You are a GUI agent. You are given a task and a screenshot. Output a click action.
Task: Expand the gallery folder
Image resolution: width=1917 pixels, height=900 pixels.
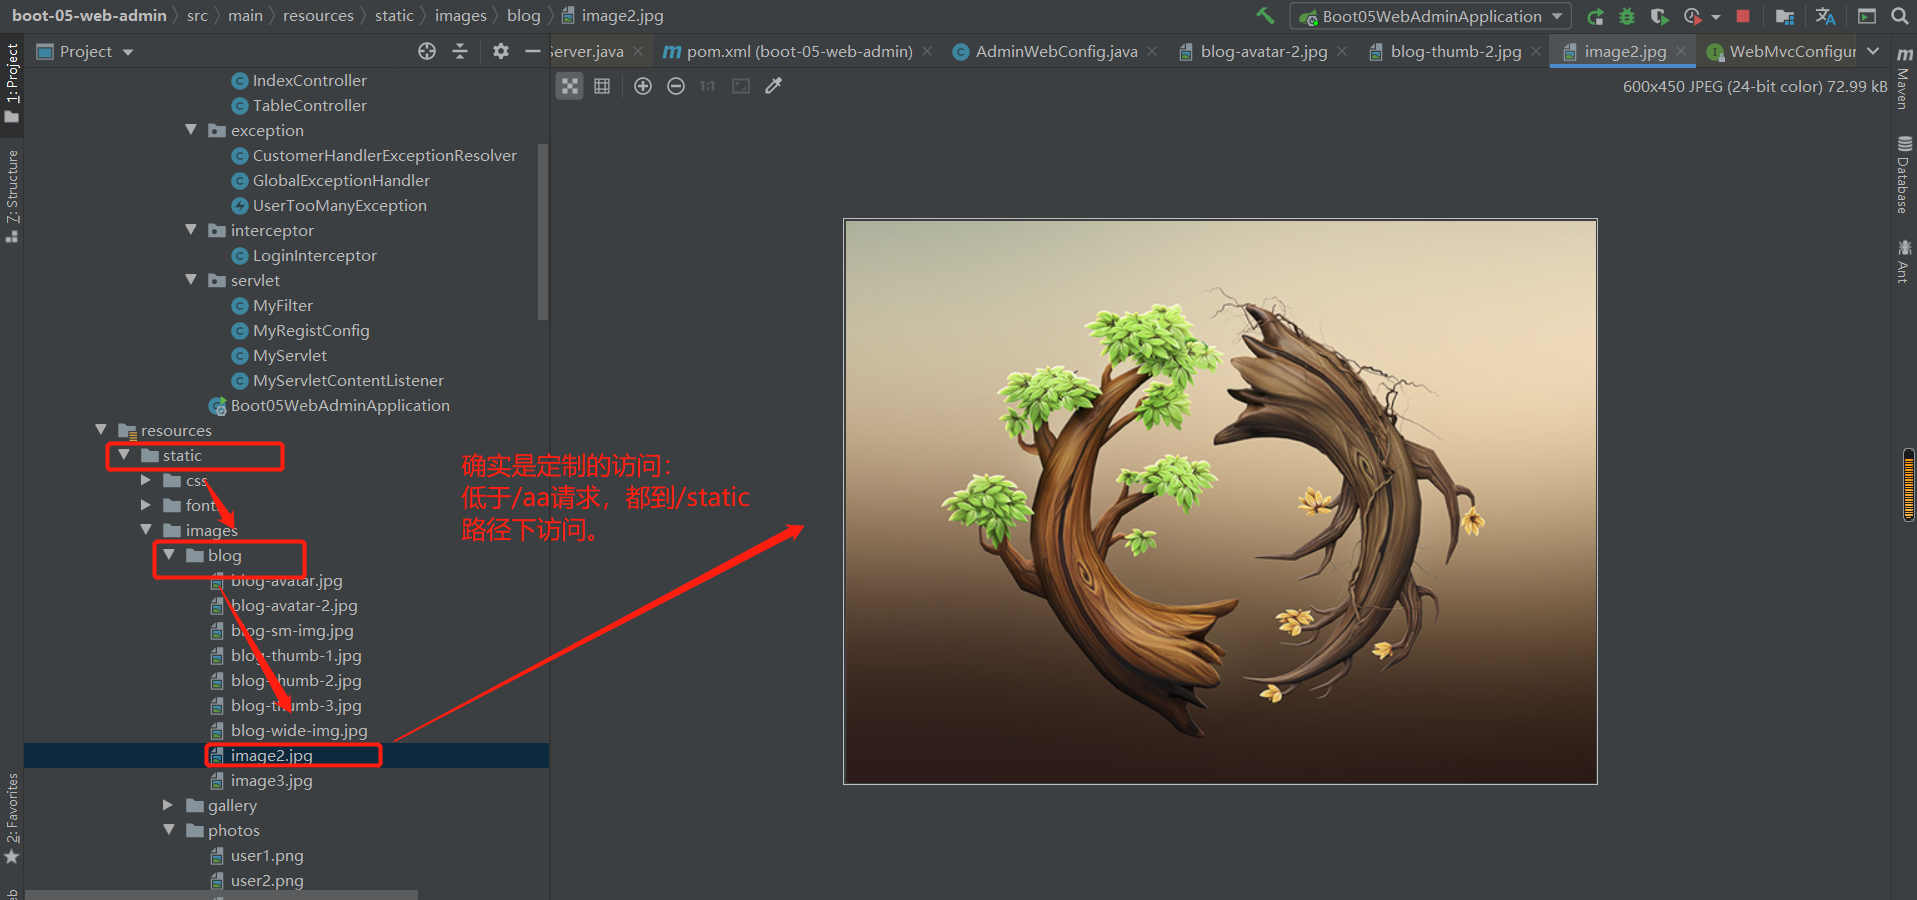coord(168,805)
